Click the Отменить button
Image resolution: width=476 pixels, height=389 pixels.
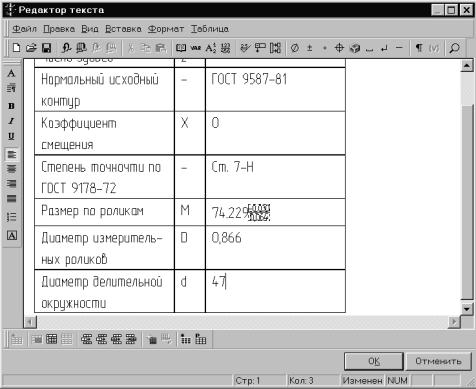438,361
